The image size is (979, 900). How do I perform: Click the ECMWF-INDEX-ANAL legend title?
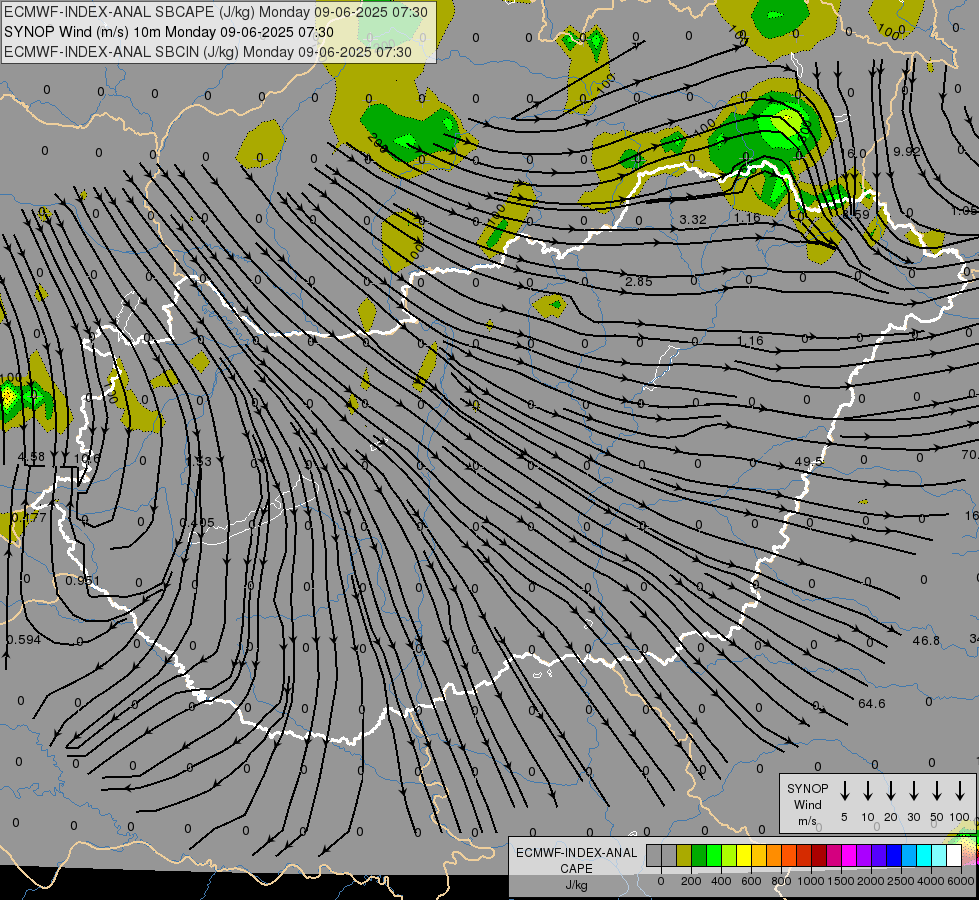[576, 853]
